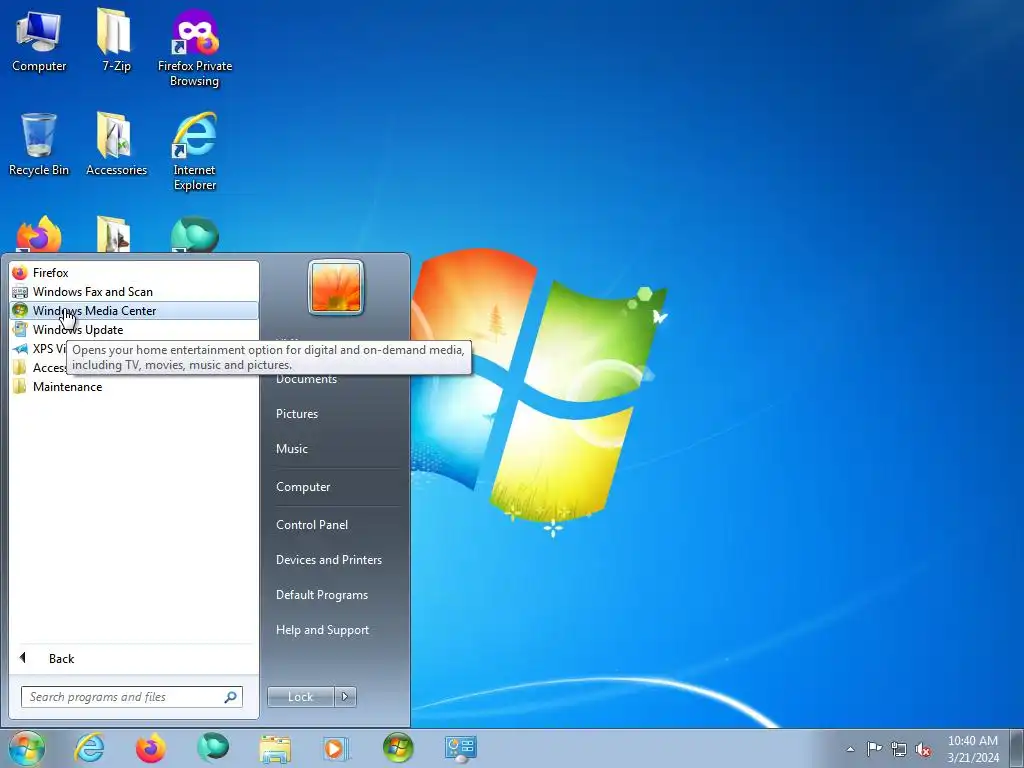Image resolution: width=1024 pixels, height=768 pixels.
Task: Click the user account flower picture
Action: click(336, 287)
